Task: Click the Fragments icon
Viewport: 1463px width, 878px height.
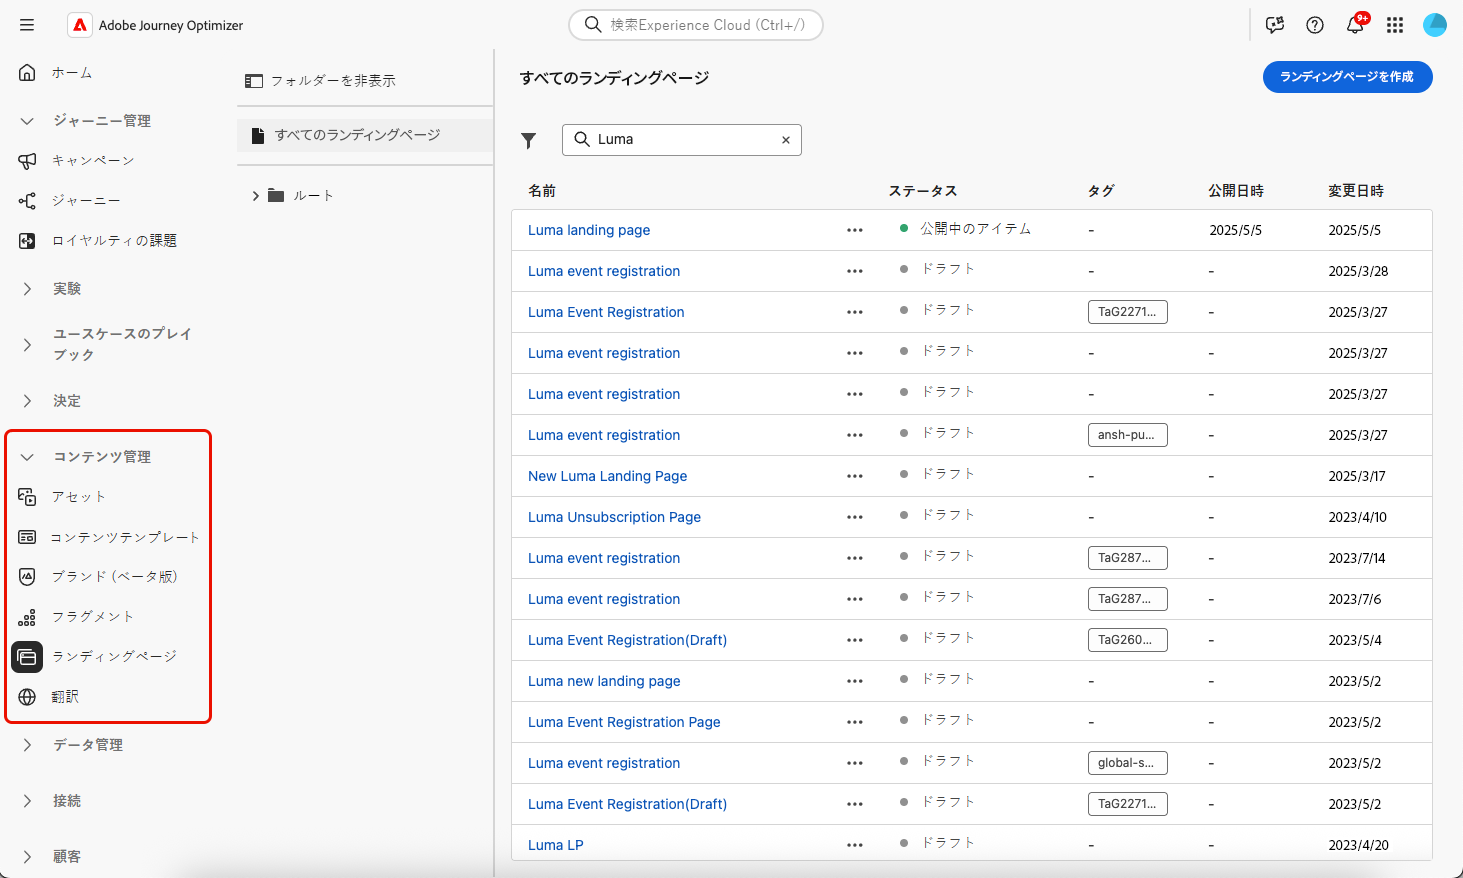Action: pyautogui.click(x=27, y=617)
